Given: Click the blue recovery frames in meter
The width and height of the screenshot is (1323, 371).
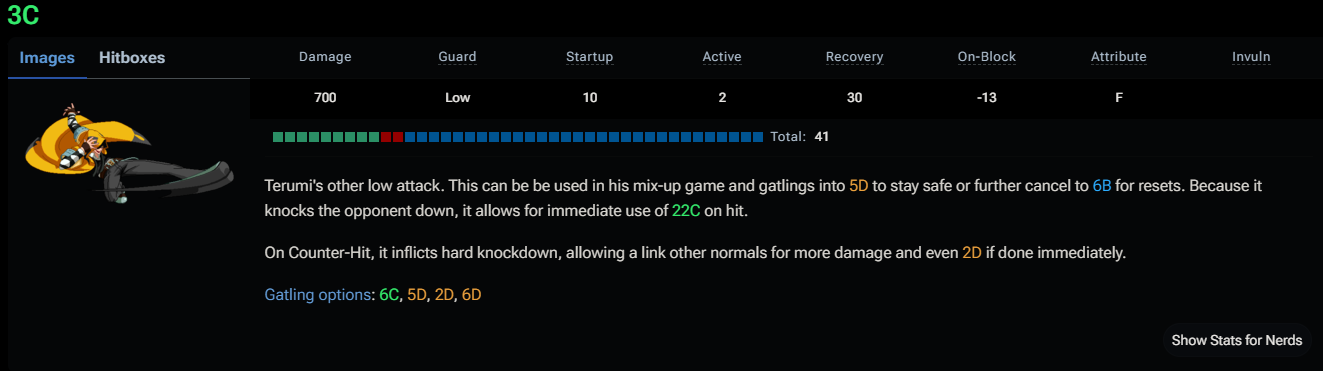Looking at the screenshot, I should pos(585,136).
